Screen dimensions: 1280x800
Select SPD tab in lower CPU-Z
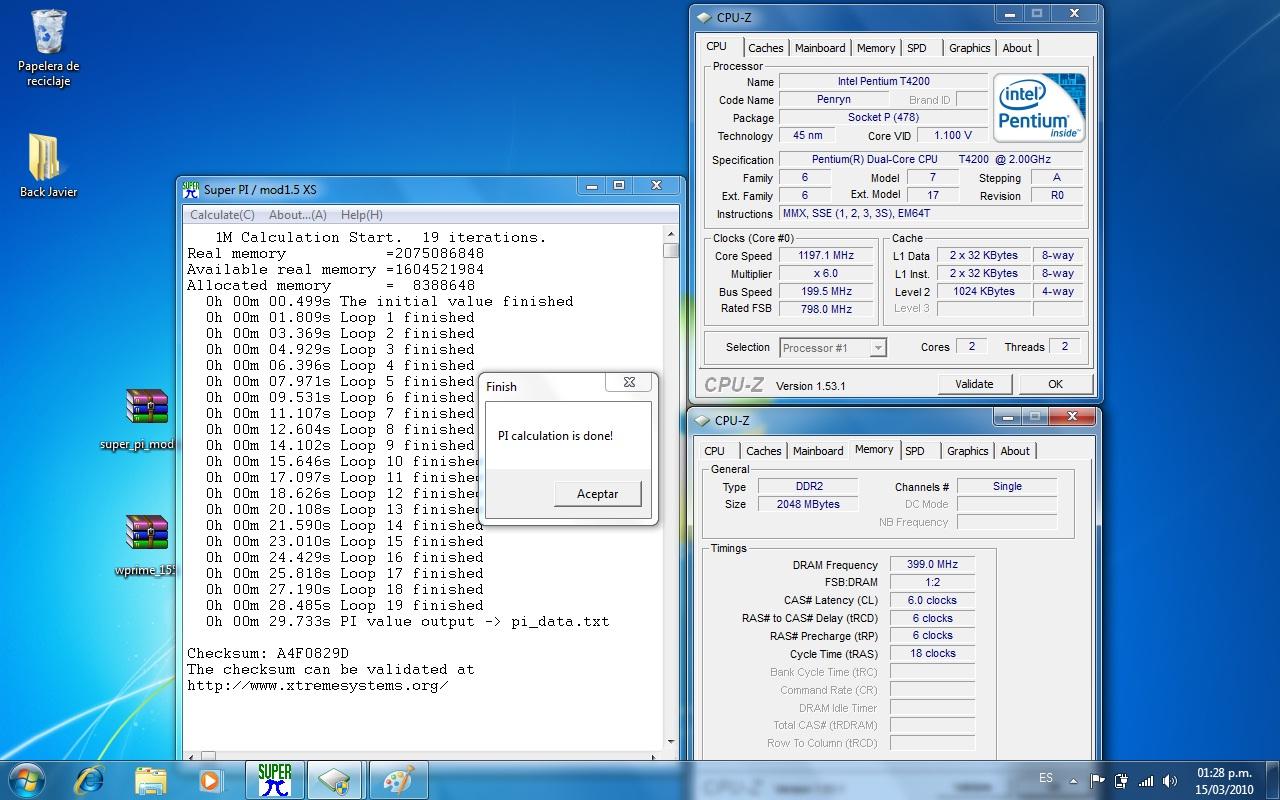tap(915, 451)
